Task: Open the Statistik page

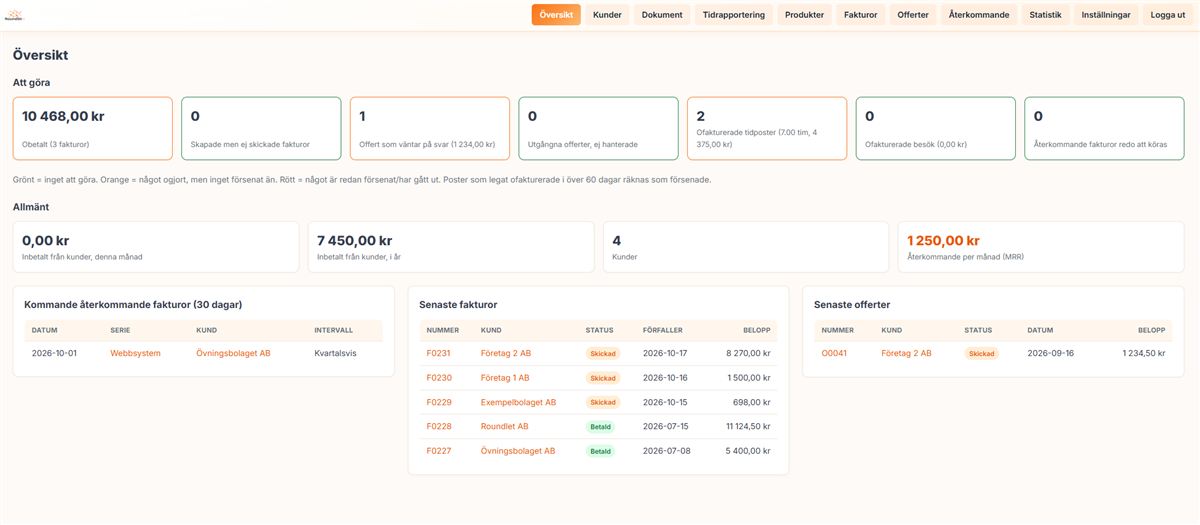Action: coord(1045,15)
